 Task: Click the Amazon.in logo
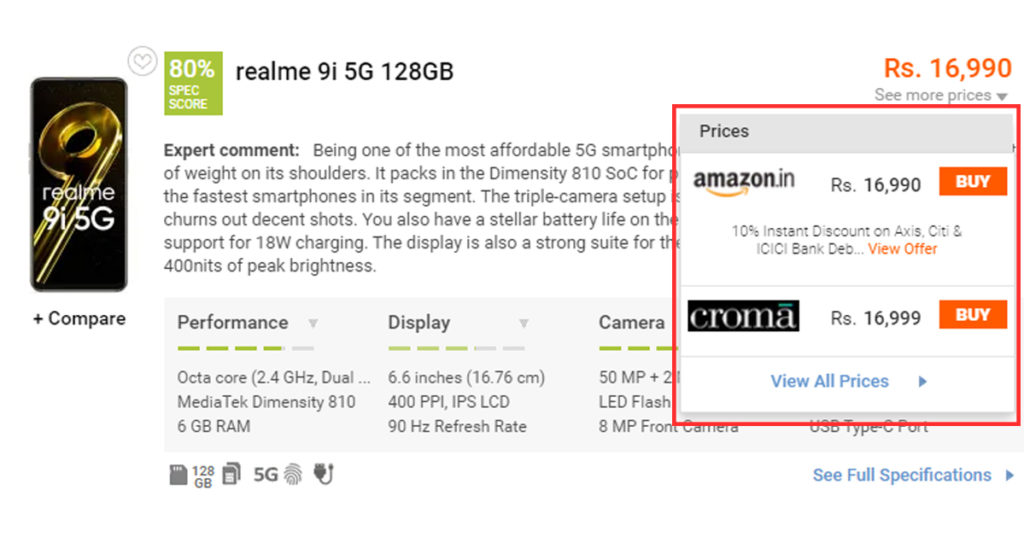744,183
